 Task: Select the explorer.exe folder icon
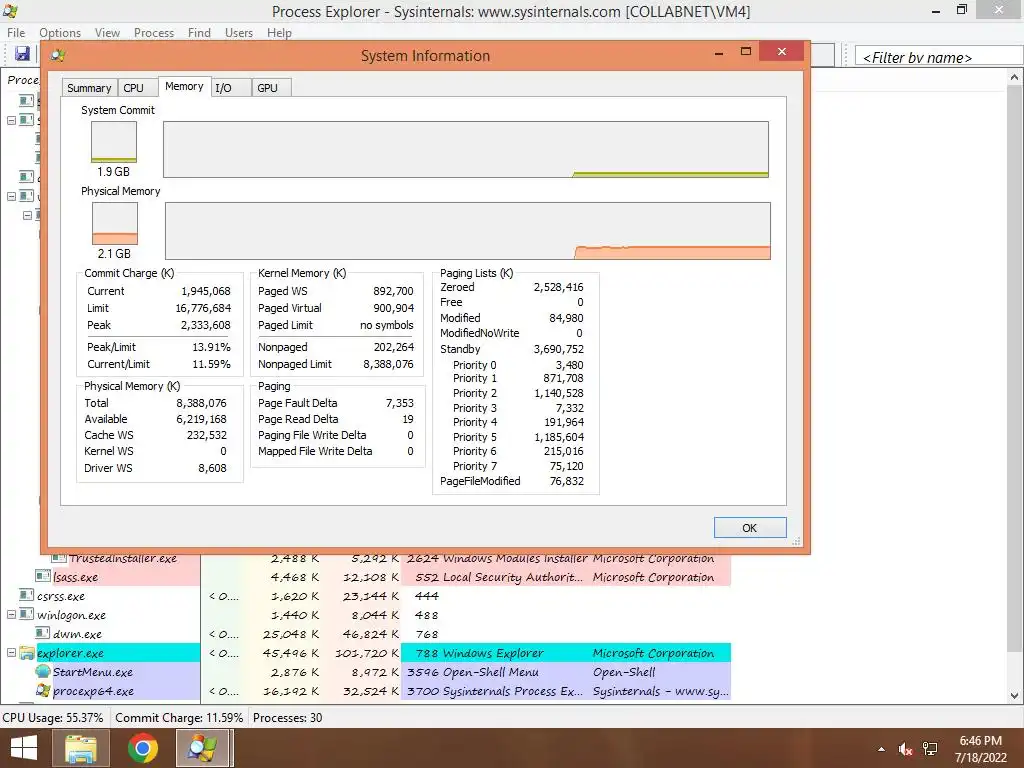pyautogui.click(x=26, y=652)
